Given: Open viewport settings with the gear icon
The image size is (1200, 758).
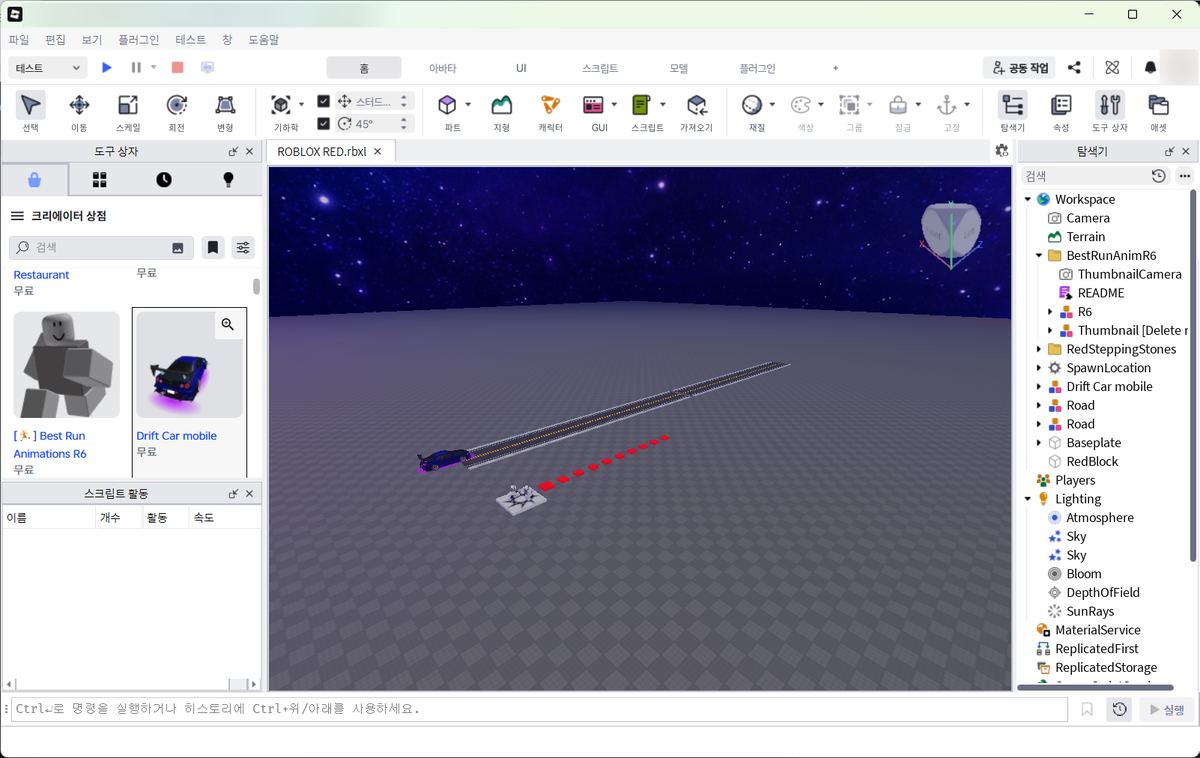Looking at the screenshot, I should [x=1001, y=151].
